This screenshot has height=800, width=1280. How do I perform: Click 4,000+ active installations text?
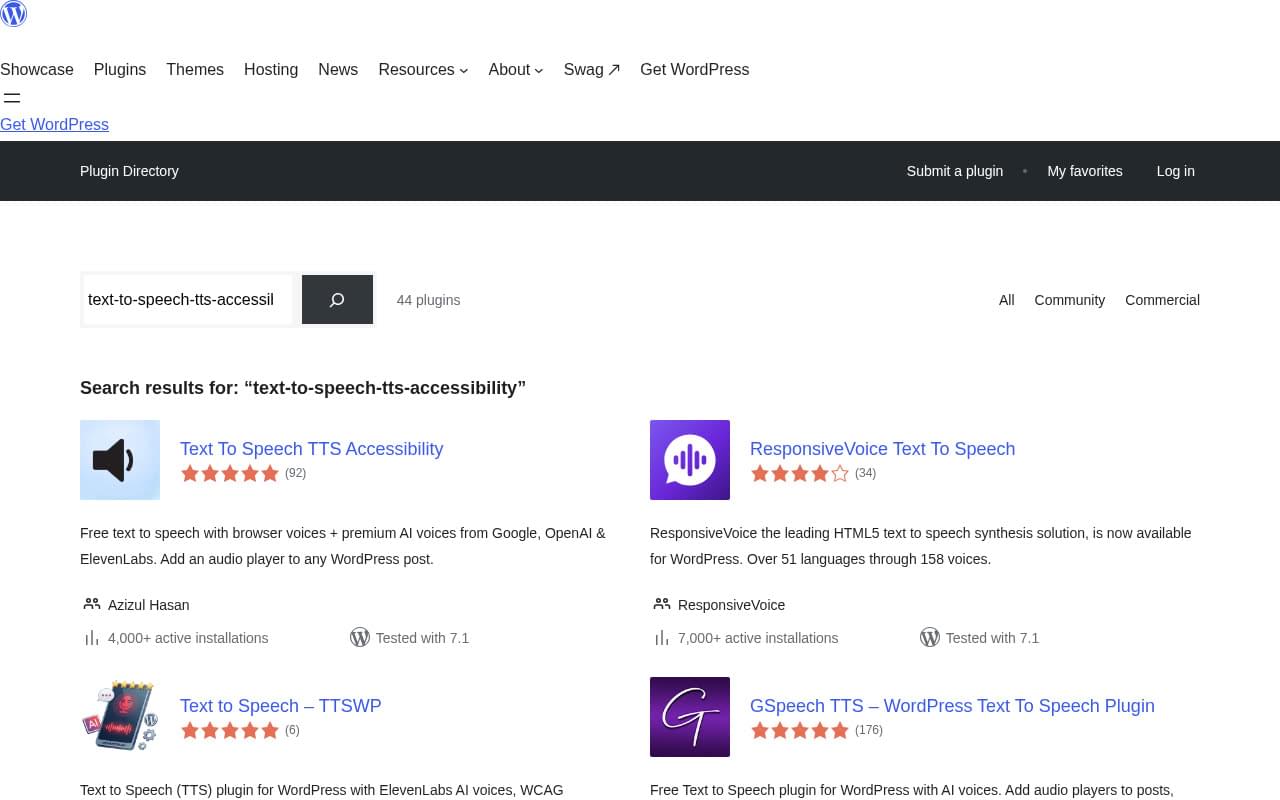coord(188,638)
